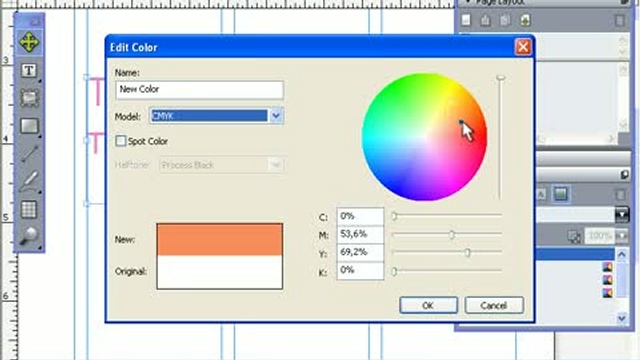Click the Yellow slider handle

(468, 253)
